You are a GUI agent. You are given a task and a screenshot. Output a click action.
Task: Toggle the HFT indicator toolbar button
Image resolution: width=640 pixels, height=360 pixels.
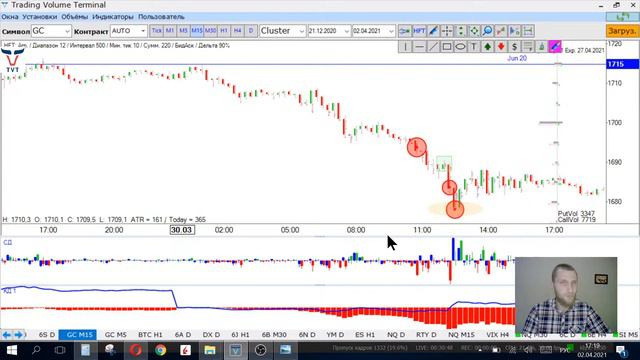419,31
